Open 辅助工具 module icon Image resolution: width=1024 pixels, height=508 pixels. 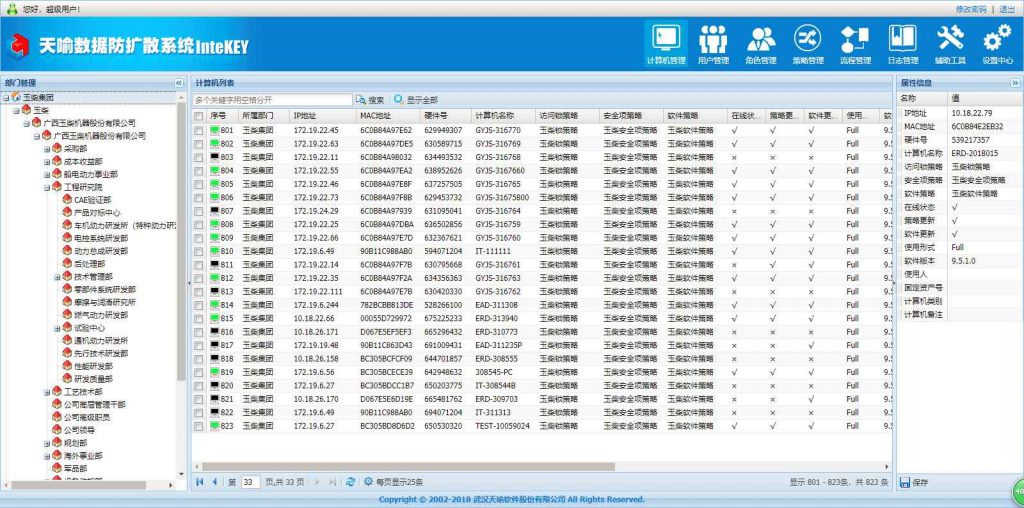click(x=950, y=44)
